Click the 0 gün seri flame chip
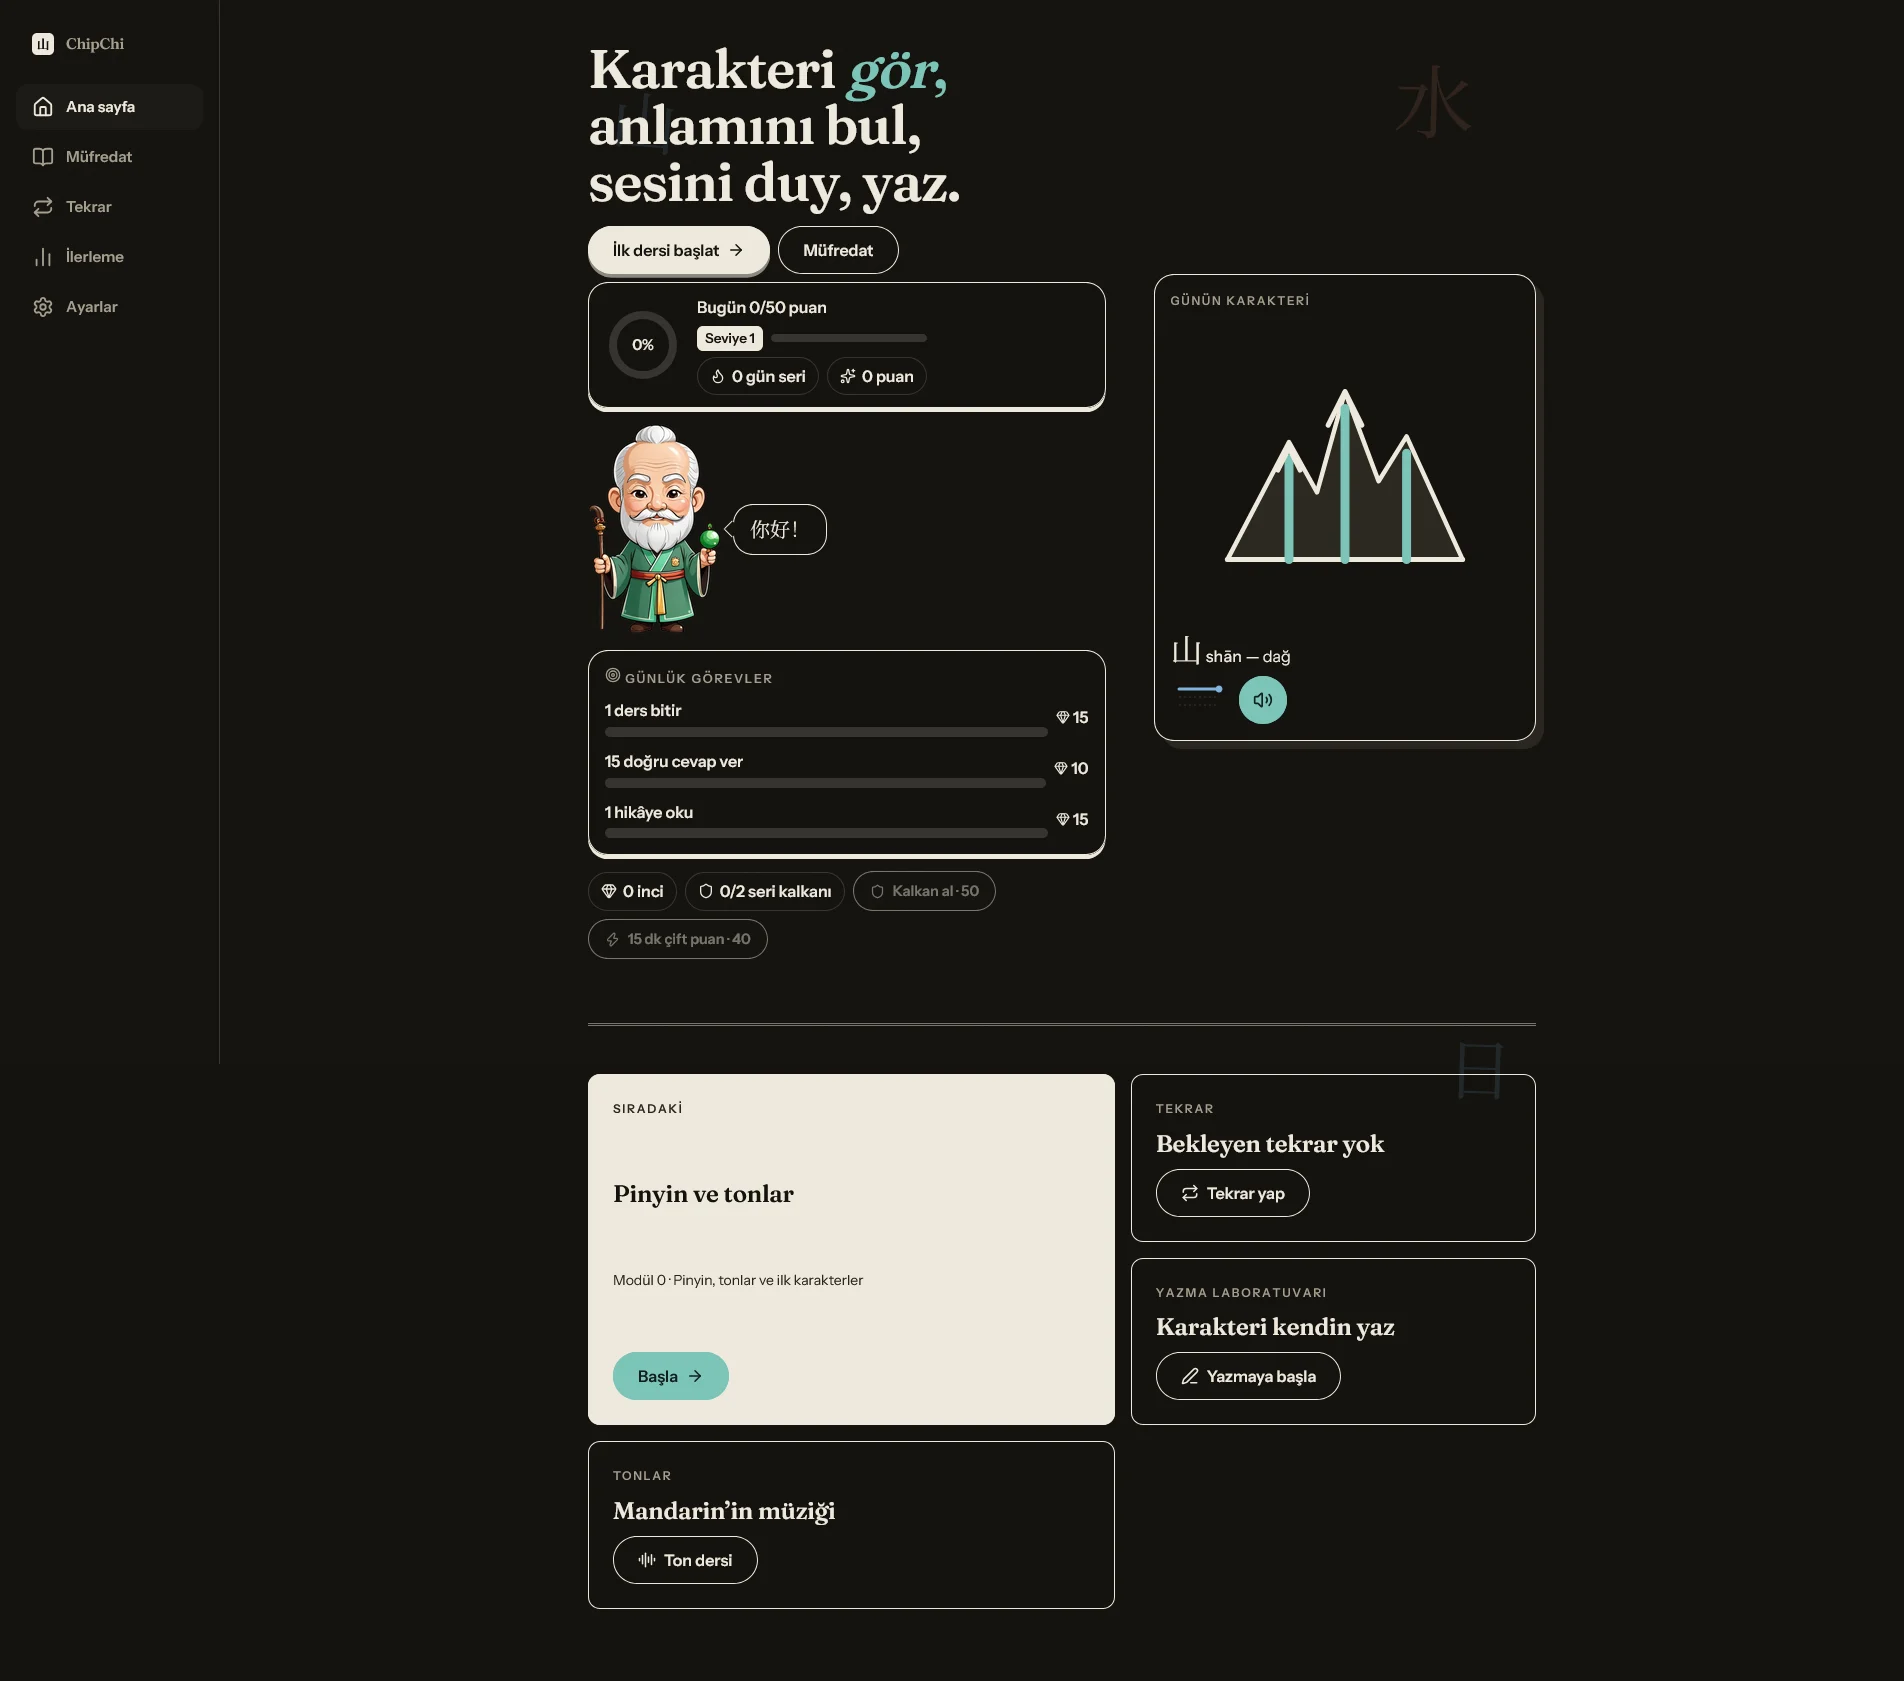The width and height of the screenshot is (1904, 1681). tap(758, 376)
